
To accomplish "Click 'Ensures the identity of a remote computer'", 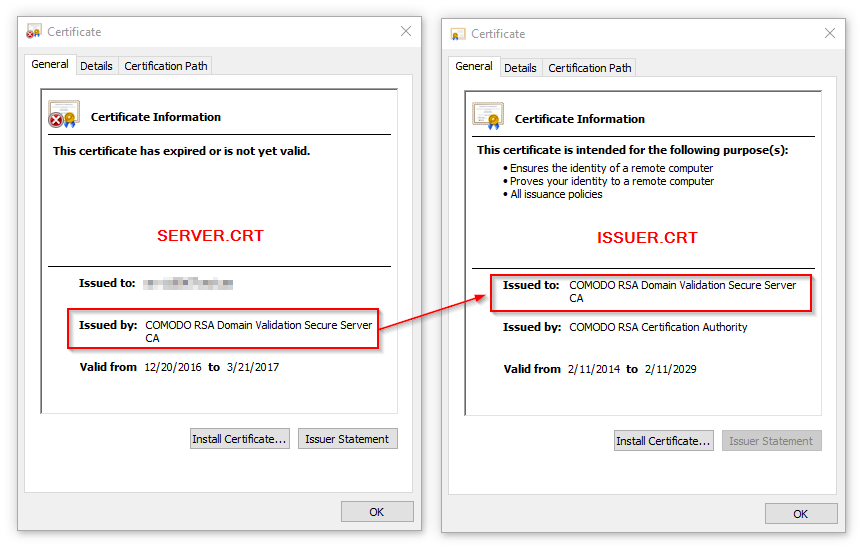I will click(611, 168).
